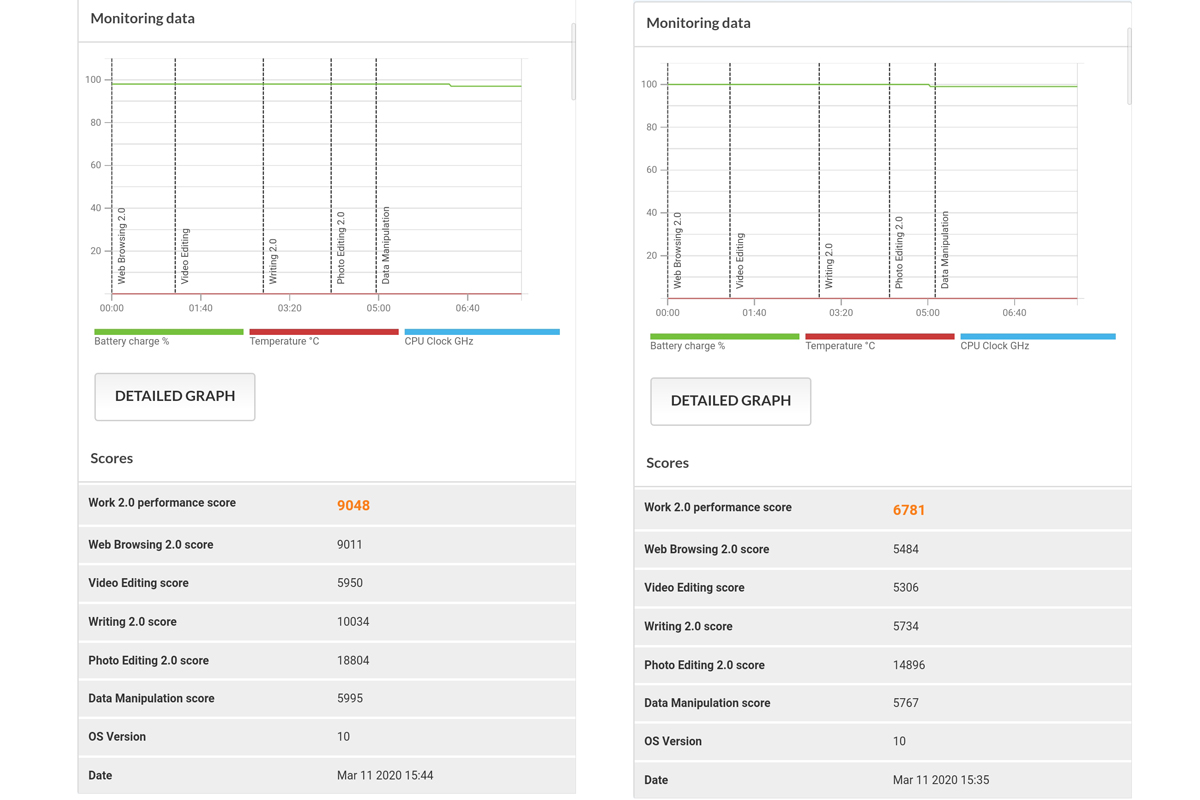
Task: Select Web Browsing 2.0 score row showing 5484
Action: 881,550
